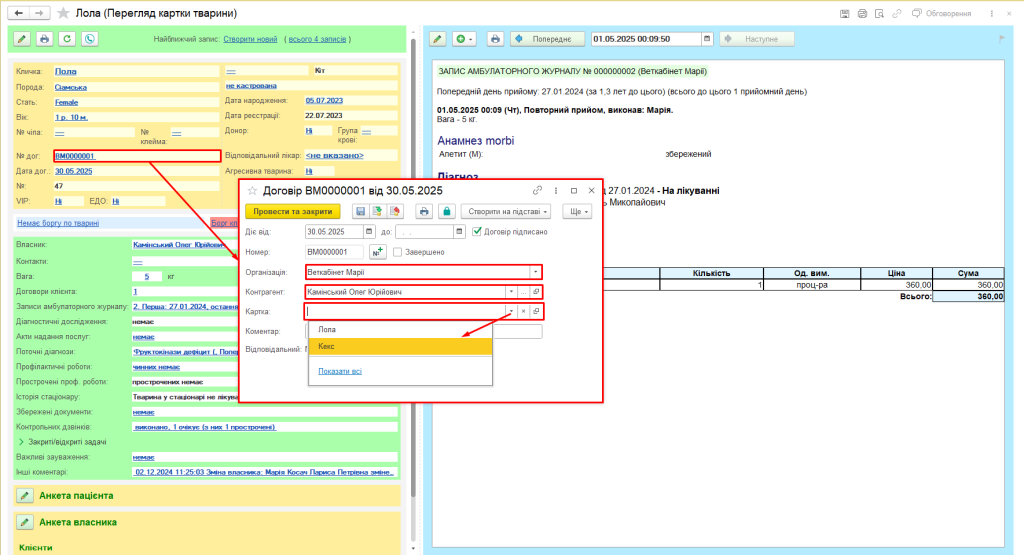Click Провести та закрити button
Image resolution: width=1024 pixels, height=555 pixels.
[293, 212]
